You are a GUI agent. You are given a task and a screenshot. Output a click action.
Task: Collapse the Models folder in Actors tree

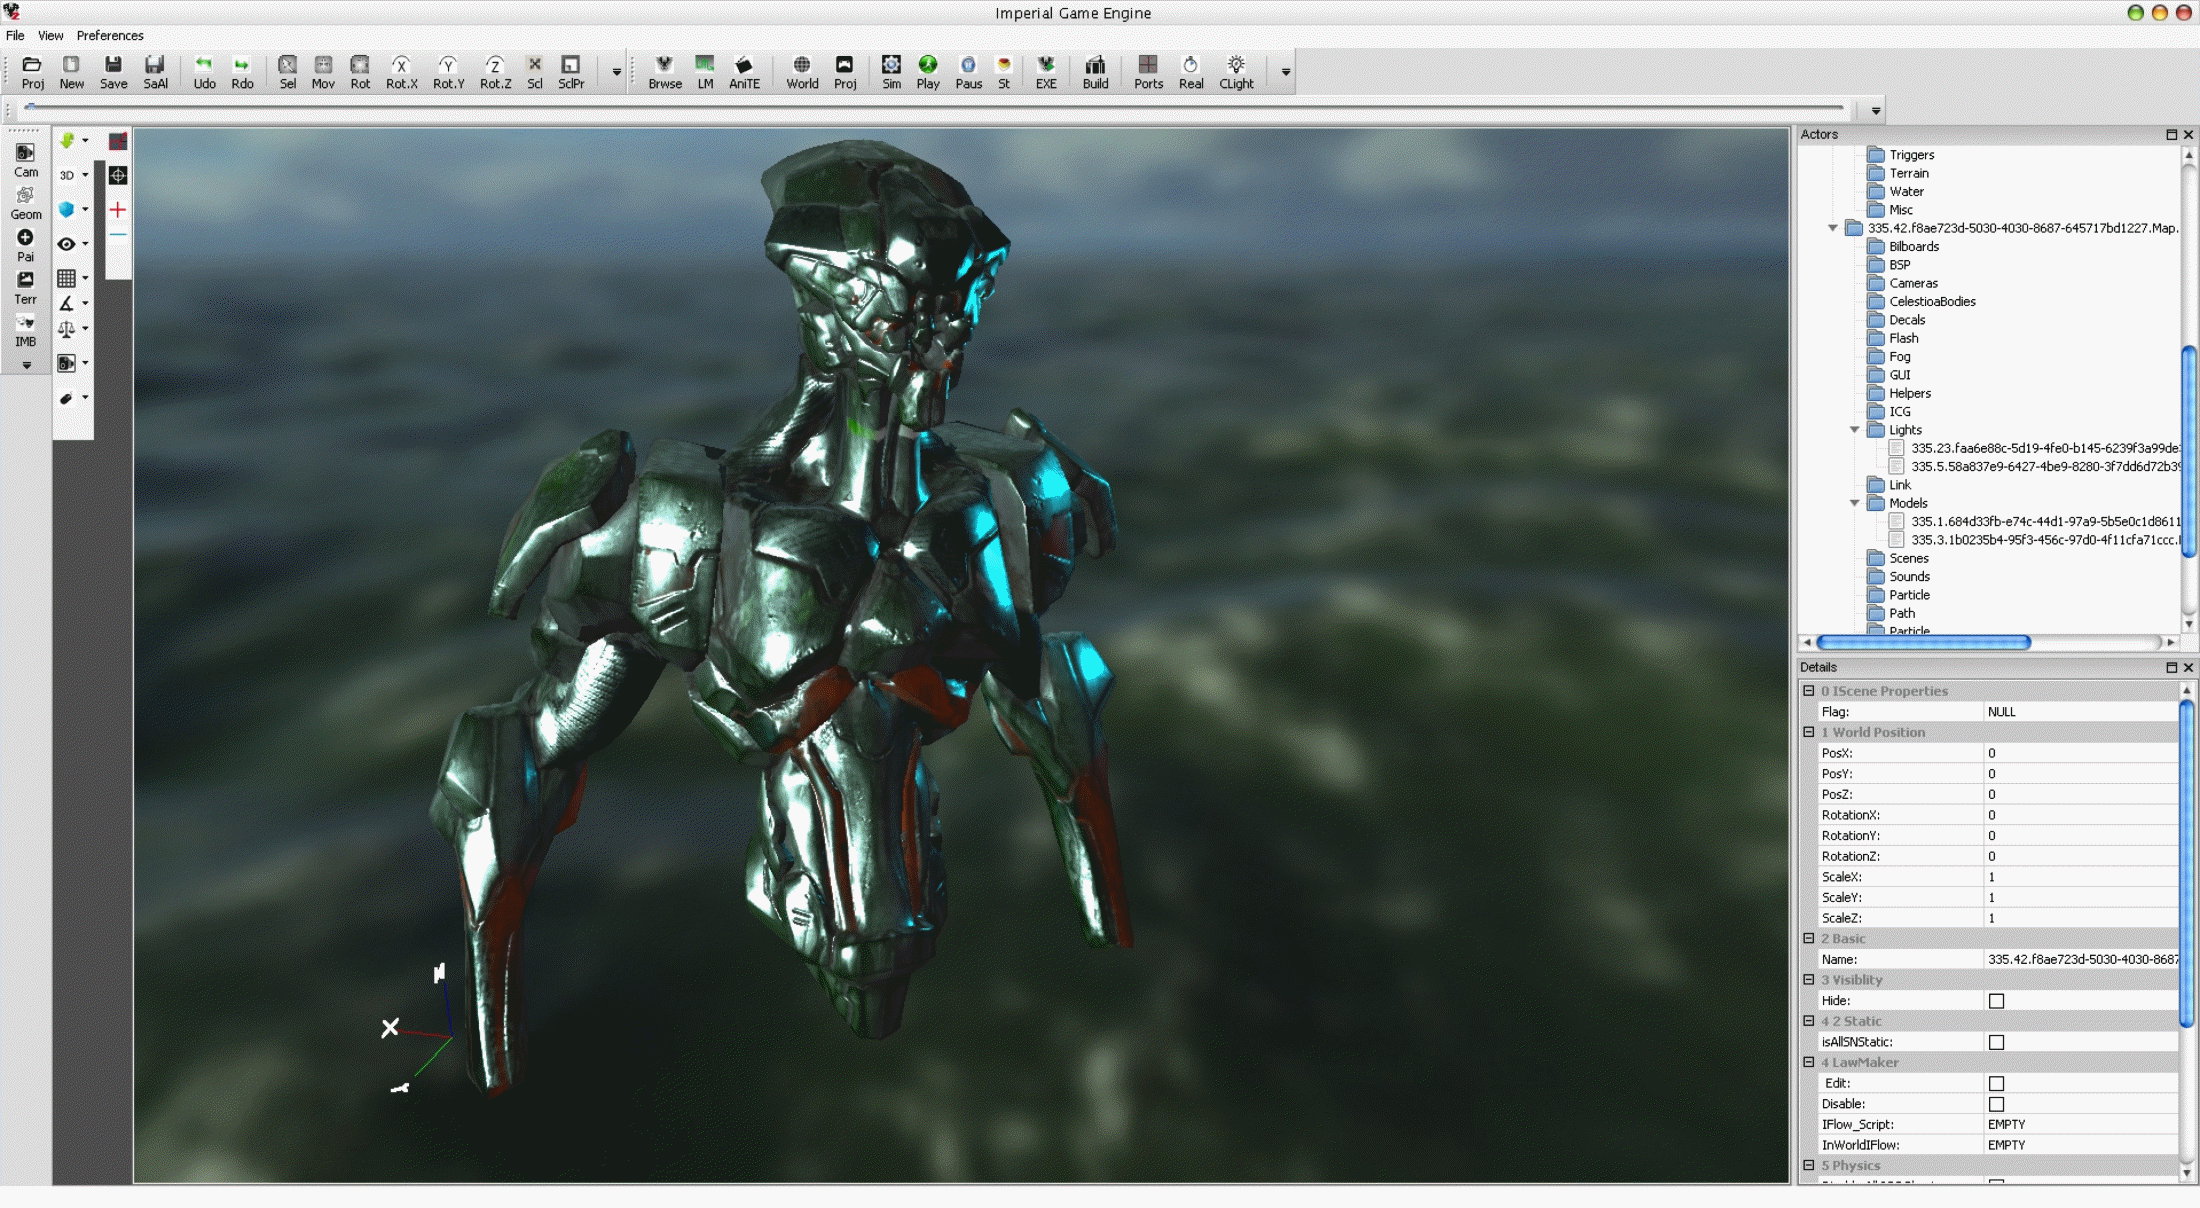point(1854,503)
